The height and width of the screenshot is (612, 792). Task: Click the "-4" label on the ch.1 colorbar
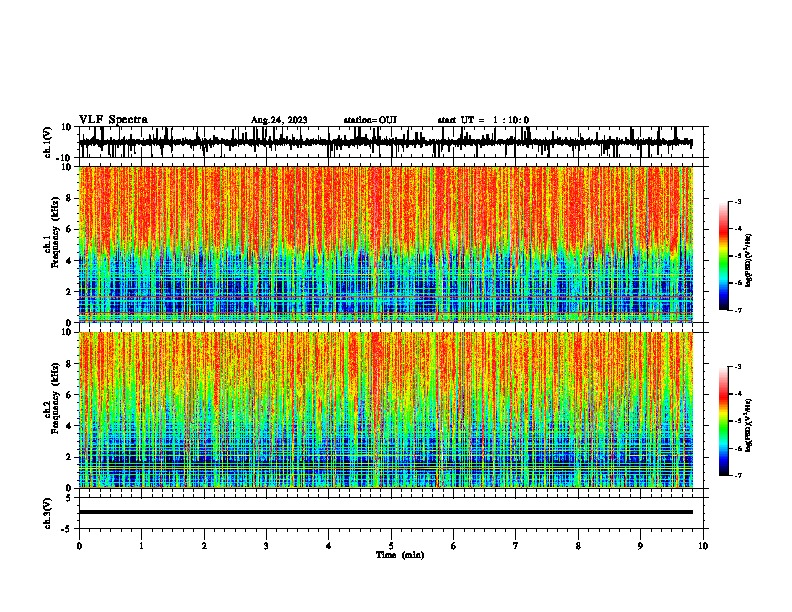738,229
